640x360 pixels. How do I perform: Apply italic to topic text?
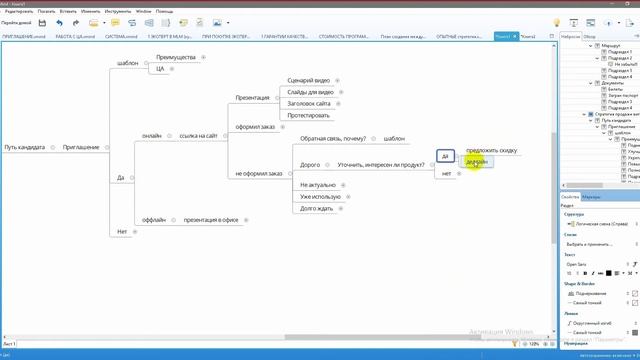tap(593, 273)
